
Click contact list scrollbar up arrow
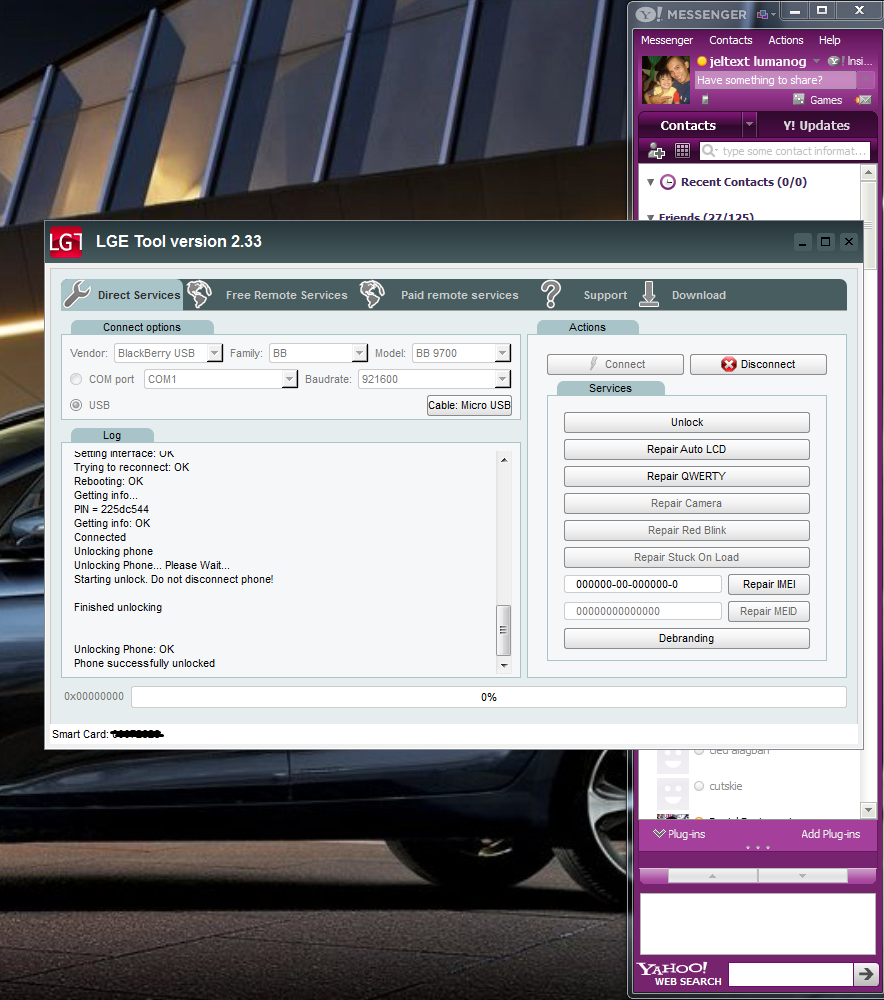pyautogui.click(x=868, y=172)
